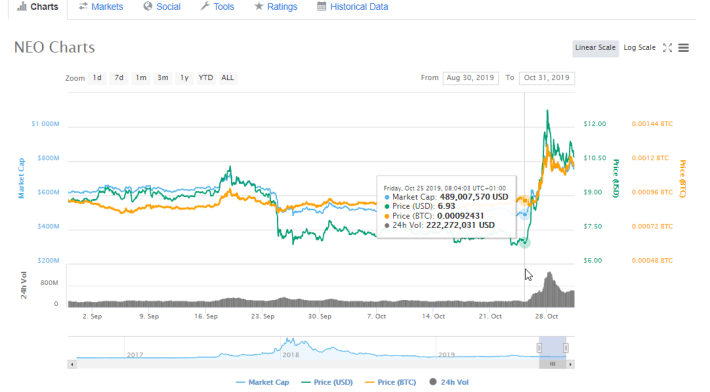
Task: Click the navigator scroll left arrow
Action: click(72, 364)
